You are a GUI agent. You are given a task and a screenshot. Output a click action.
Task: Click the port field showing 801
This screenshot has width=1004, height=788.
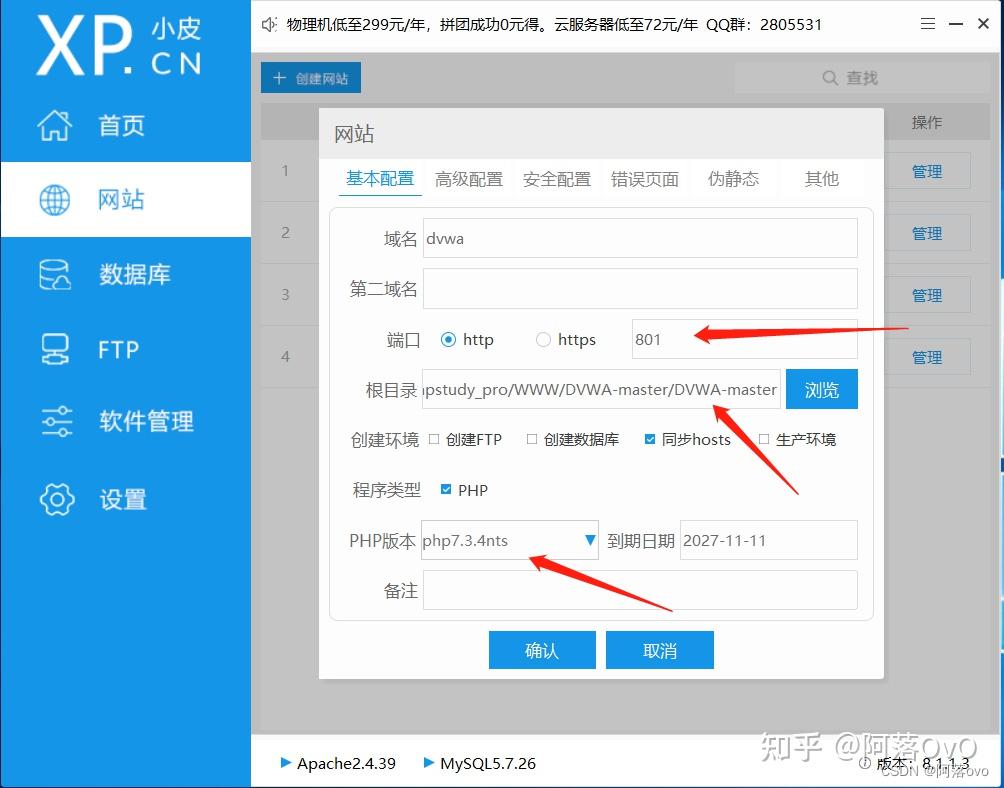(745, 339)
